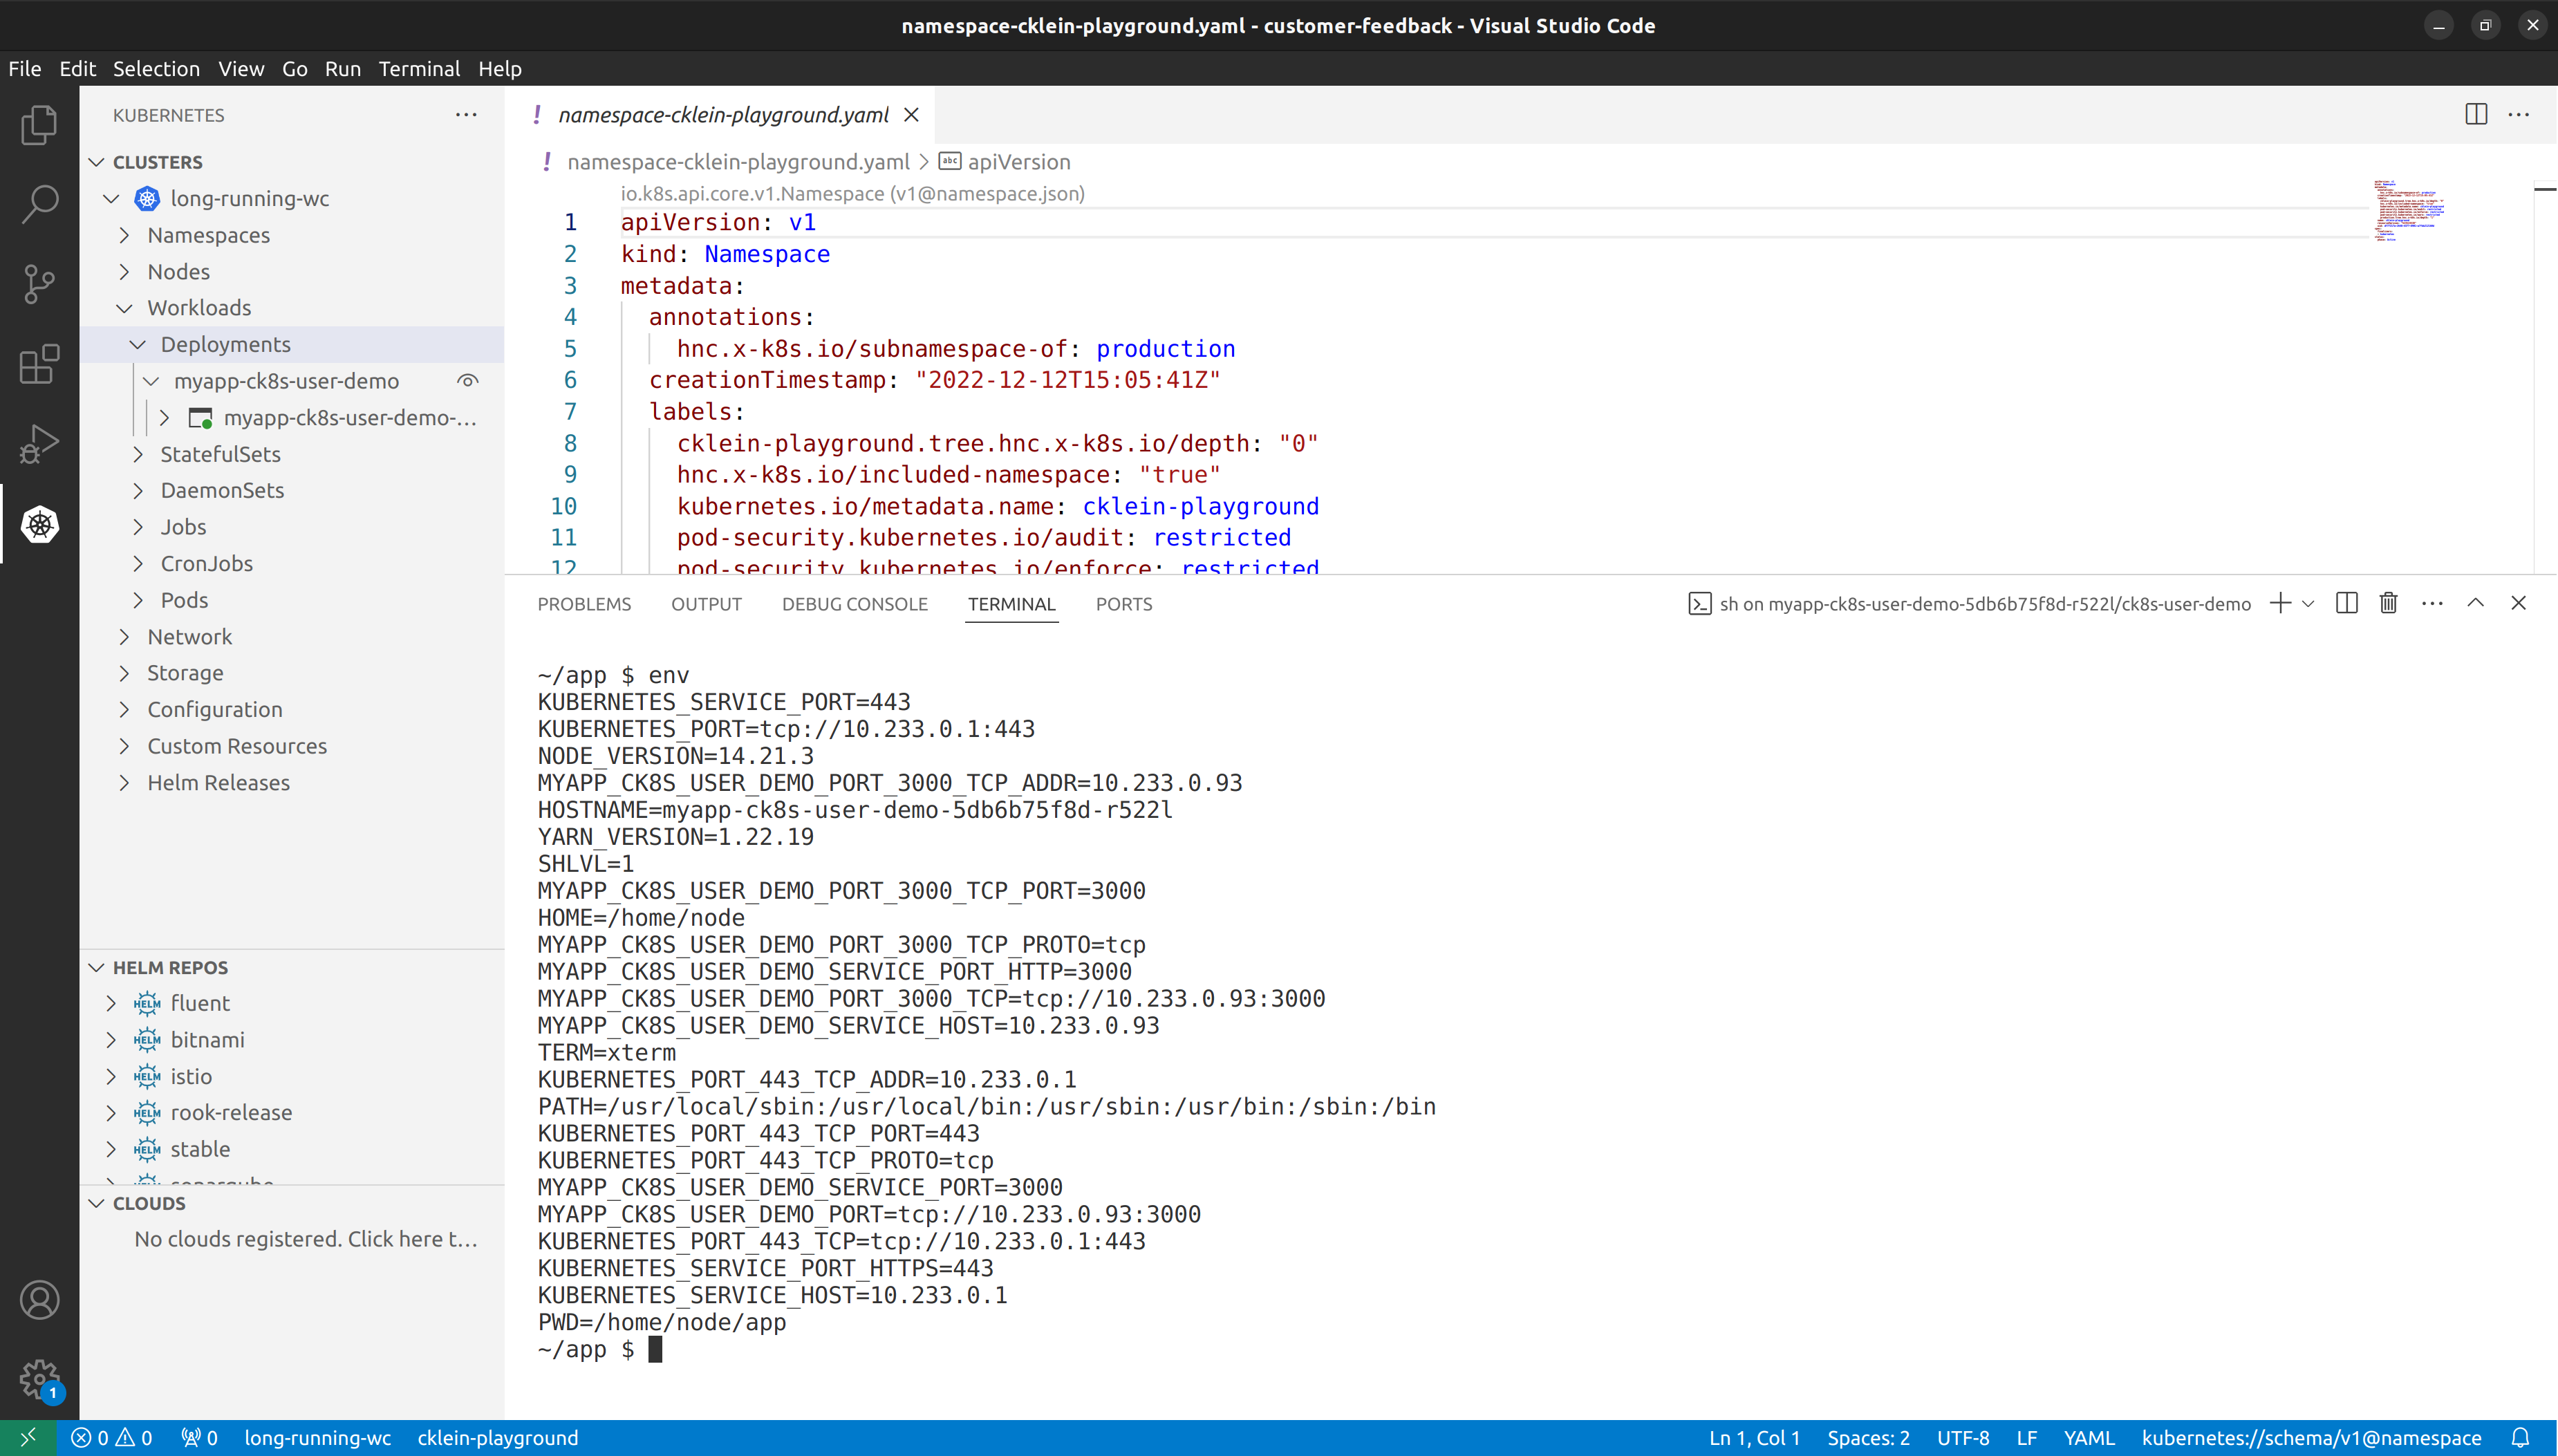Open terminal panel more actions

coord(2432,603)
